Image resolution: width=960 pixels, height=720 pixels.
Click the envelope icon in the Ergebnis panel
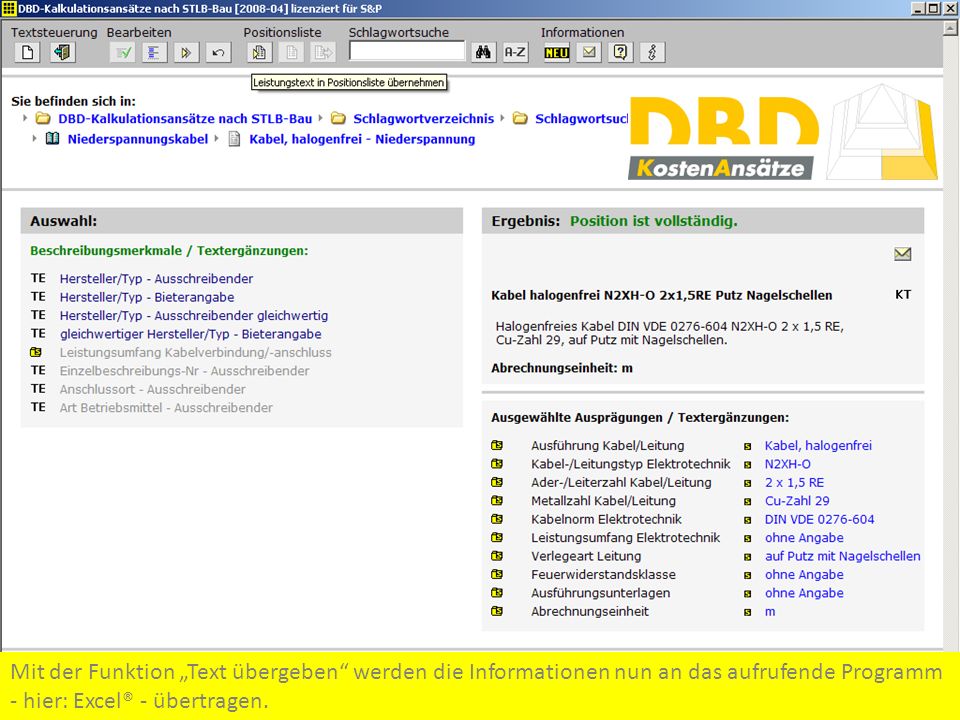pyautogui.click(x=902, y=253)
